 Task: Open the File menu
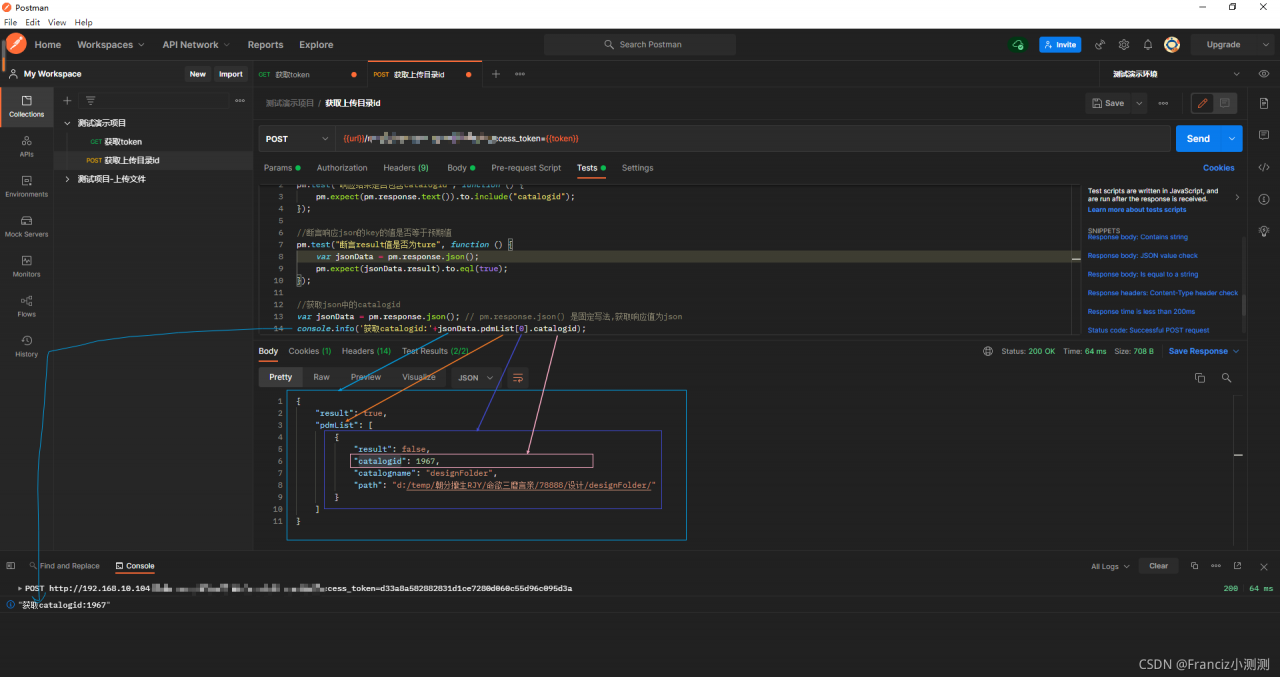point(10,22)
